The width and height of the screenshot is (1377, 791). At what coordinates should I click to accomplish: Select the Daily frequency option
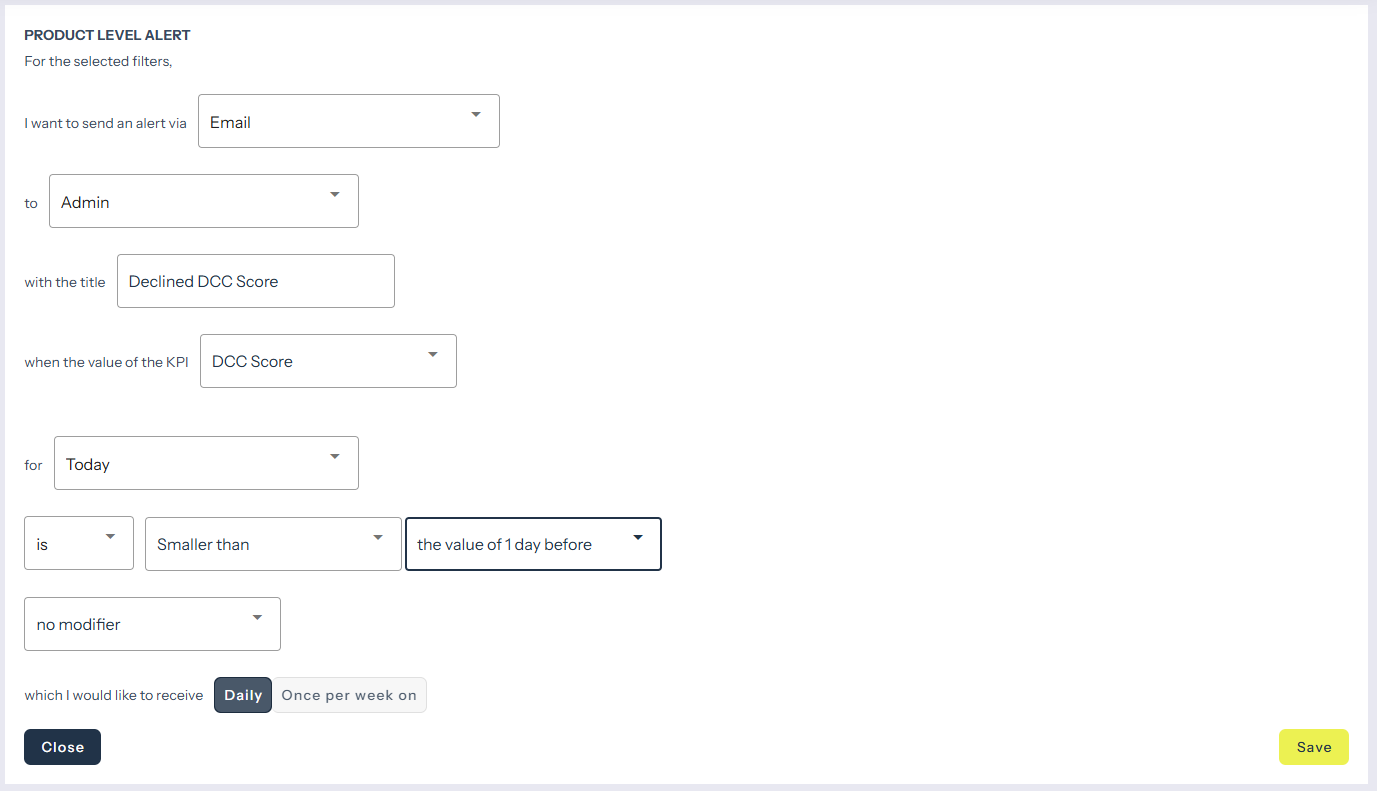coord(243,695)
